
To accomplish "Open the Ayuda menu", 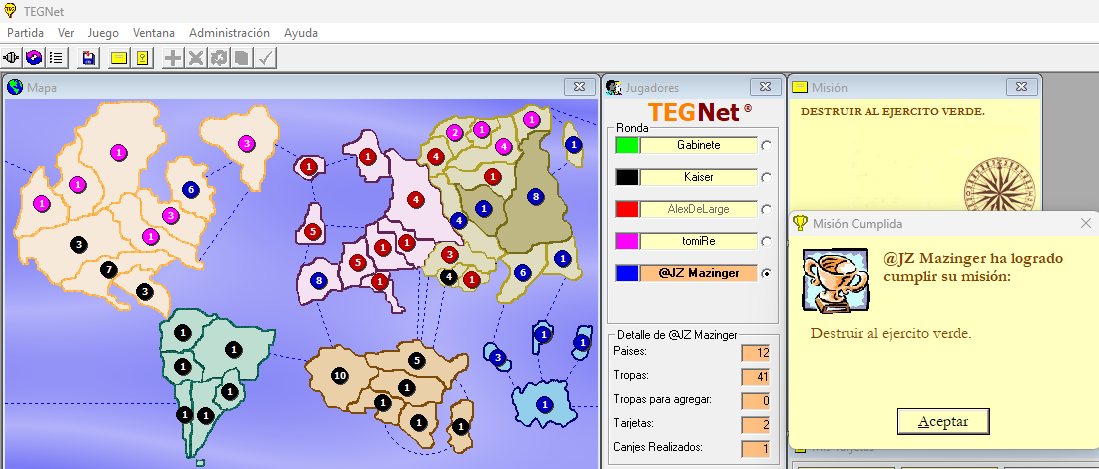I will coord(301,33).
